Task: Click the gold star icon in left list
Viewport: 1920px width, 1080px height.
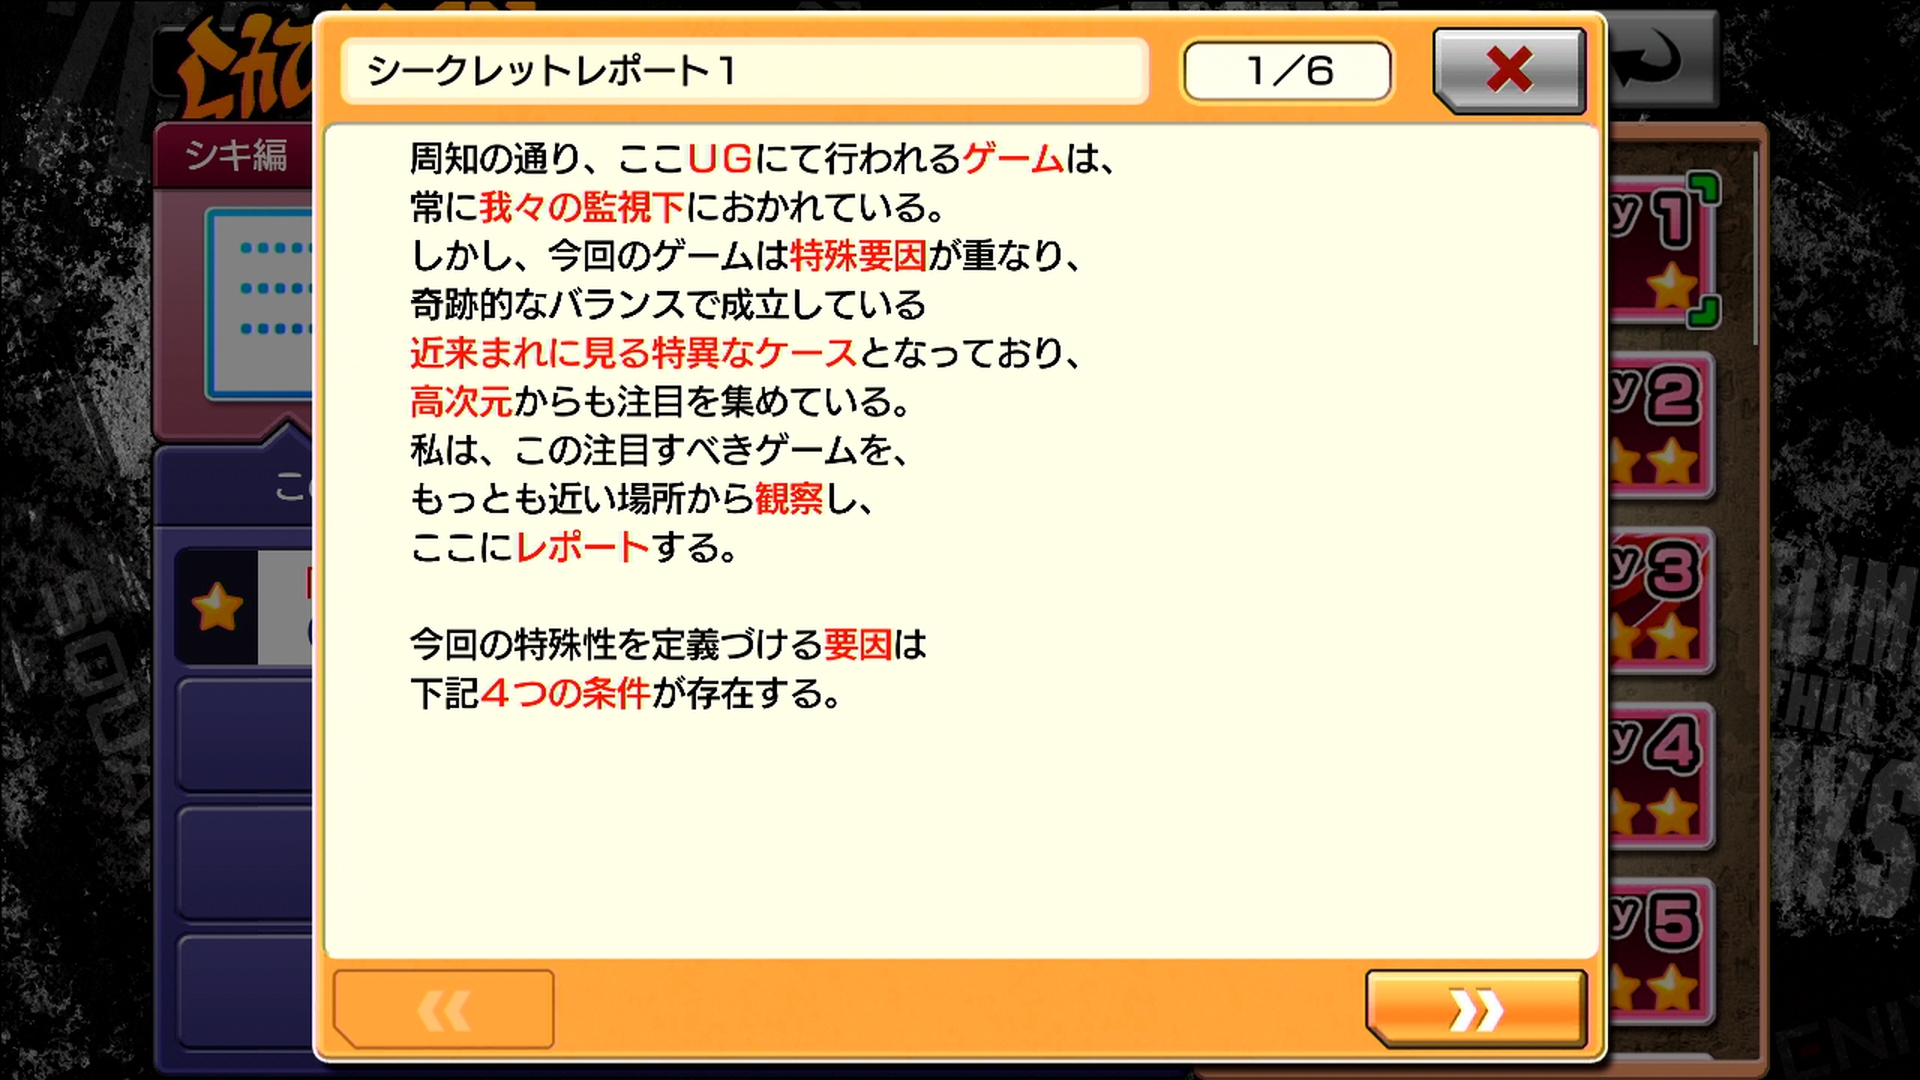Action: [x=217, y=607]
